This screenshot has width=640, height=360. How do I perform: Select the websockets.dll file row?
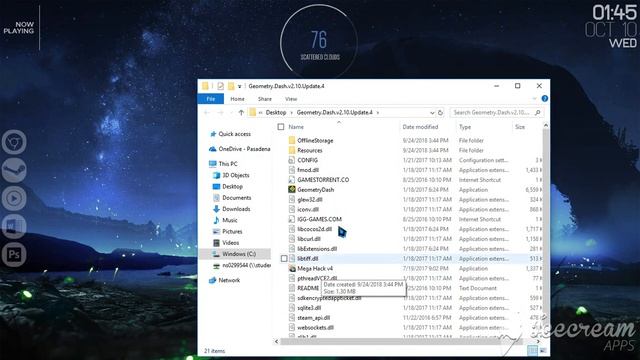[410, 327]
